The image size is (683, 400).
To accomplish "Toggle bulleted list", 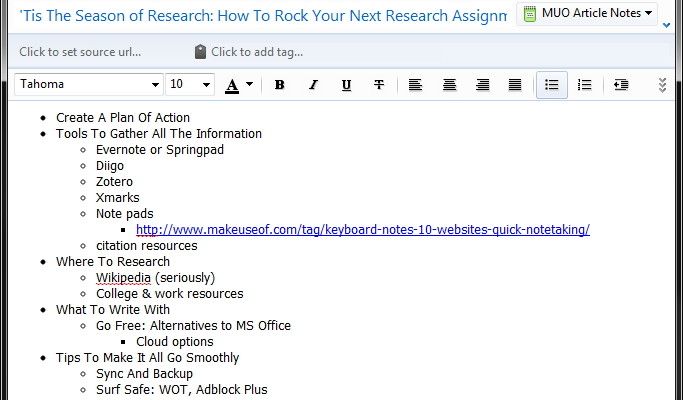I will pos(552,85).
